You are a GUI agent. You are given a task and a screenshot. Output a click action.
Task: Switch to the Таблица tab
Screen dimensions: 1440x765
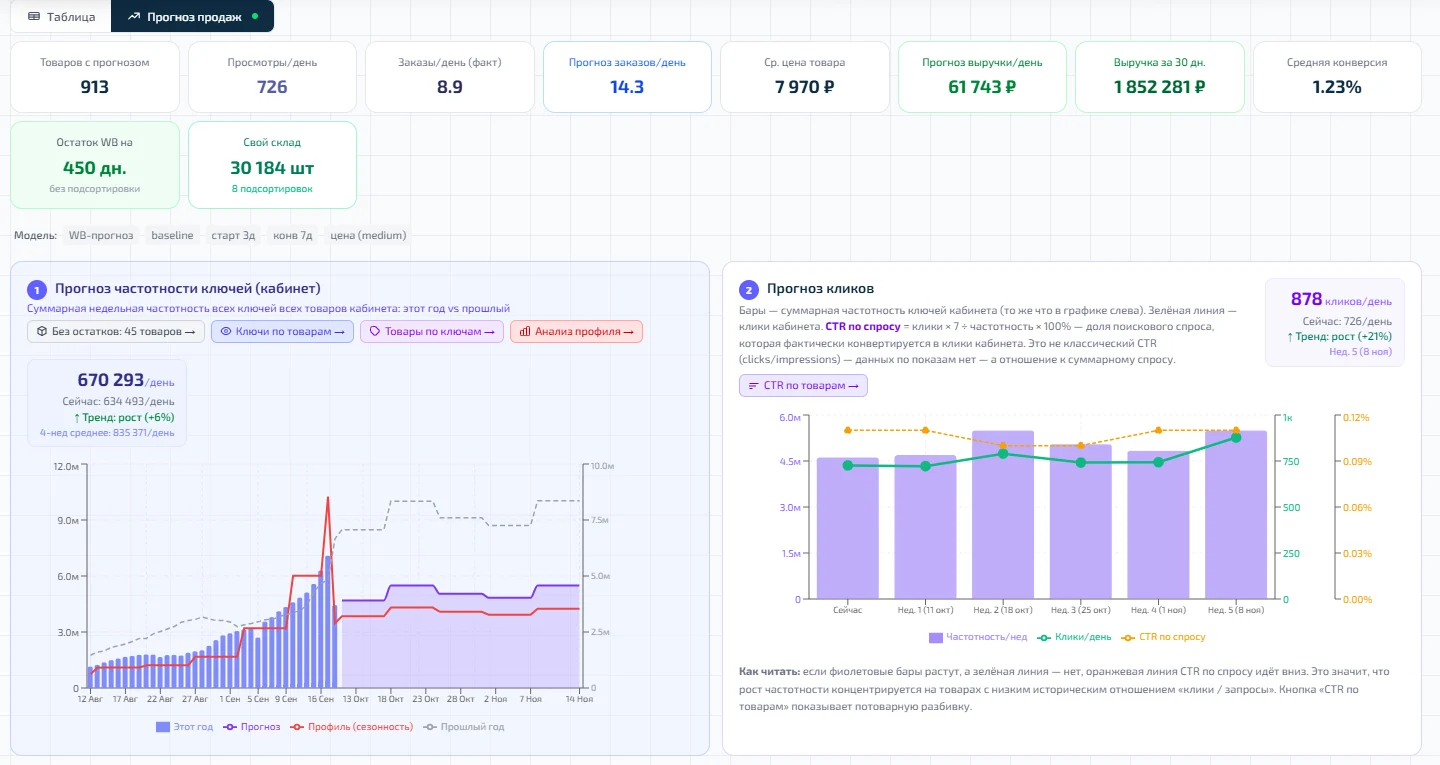click(61, 17)
